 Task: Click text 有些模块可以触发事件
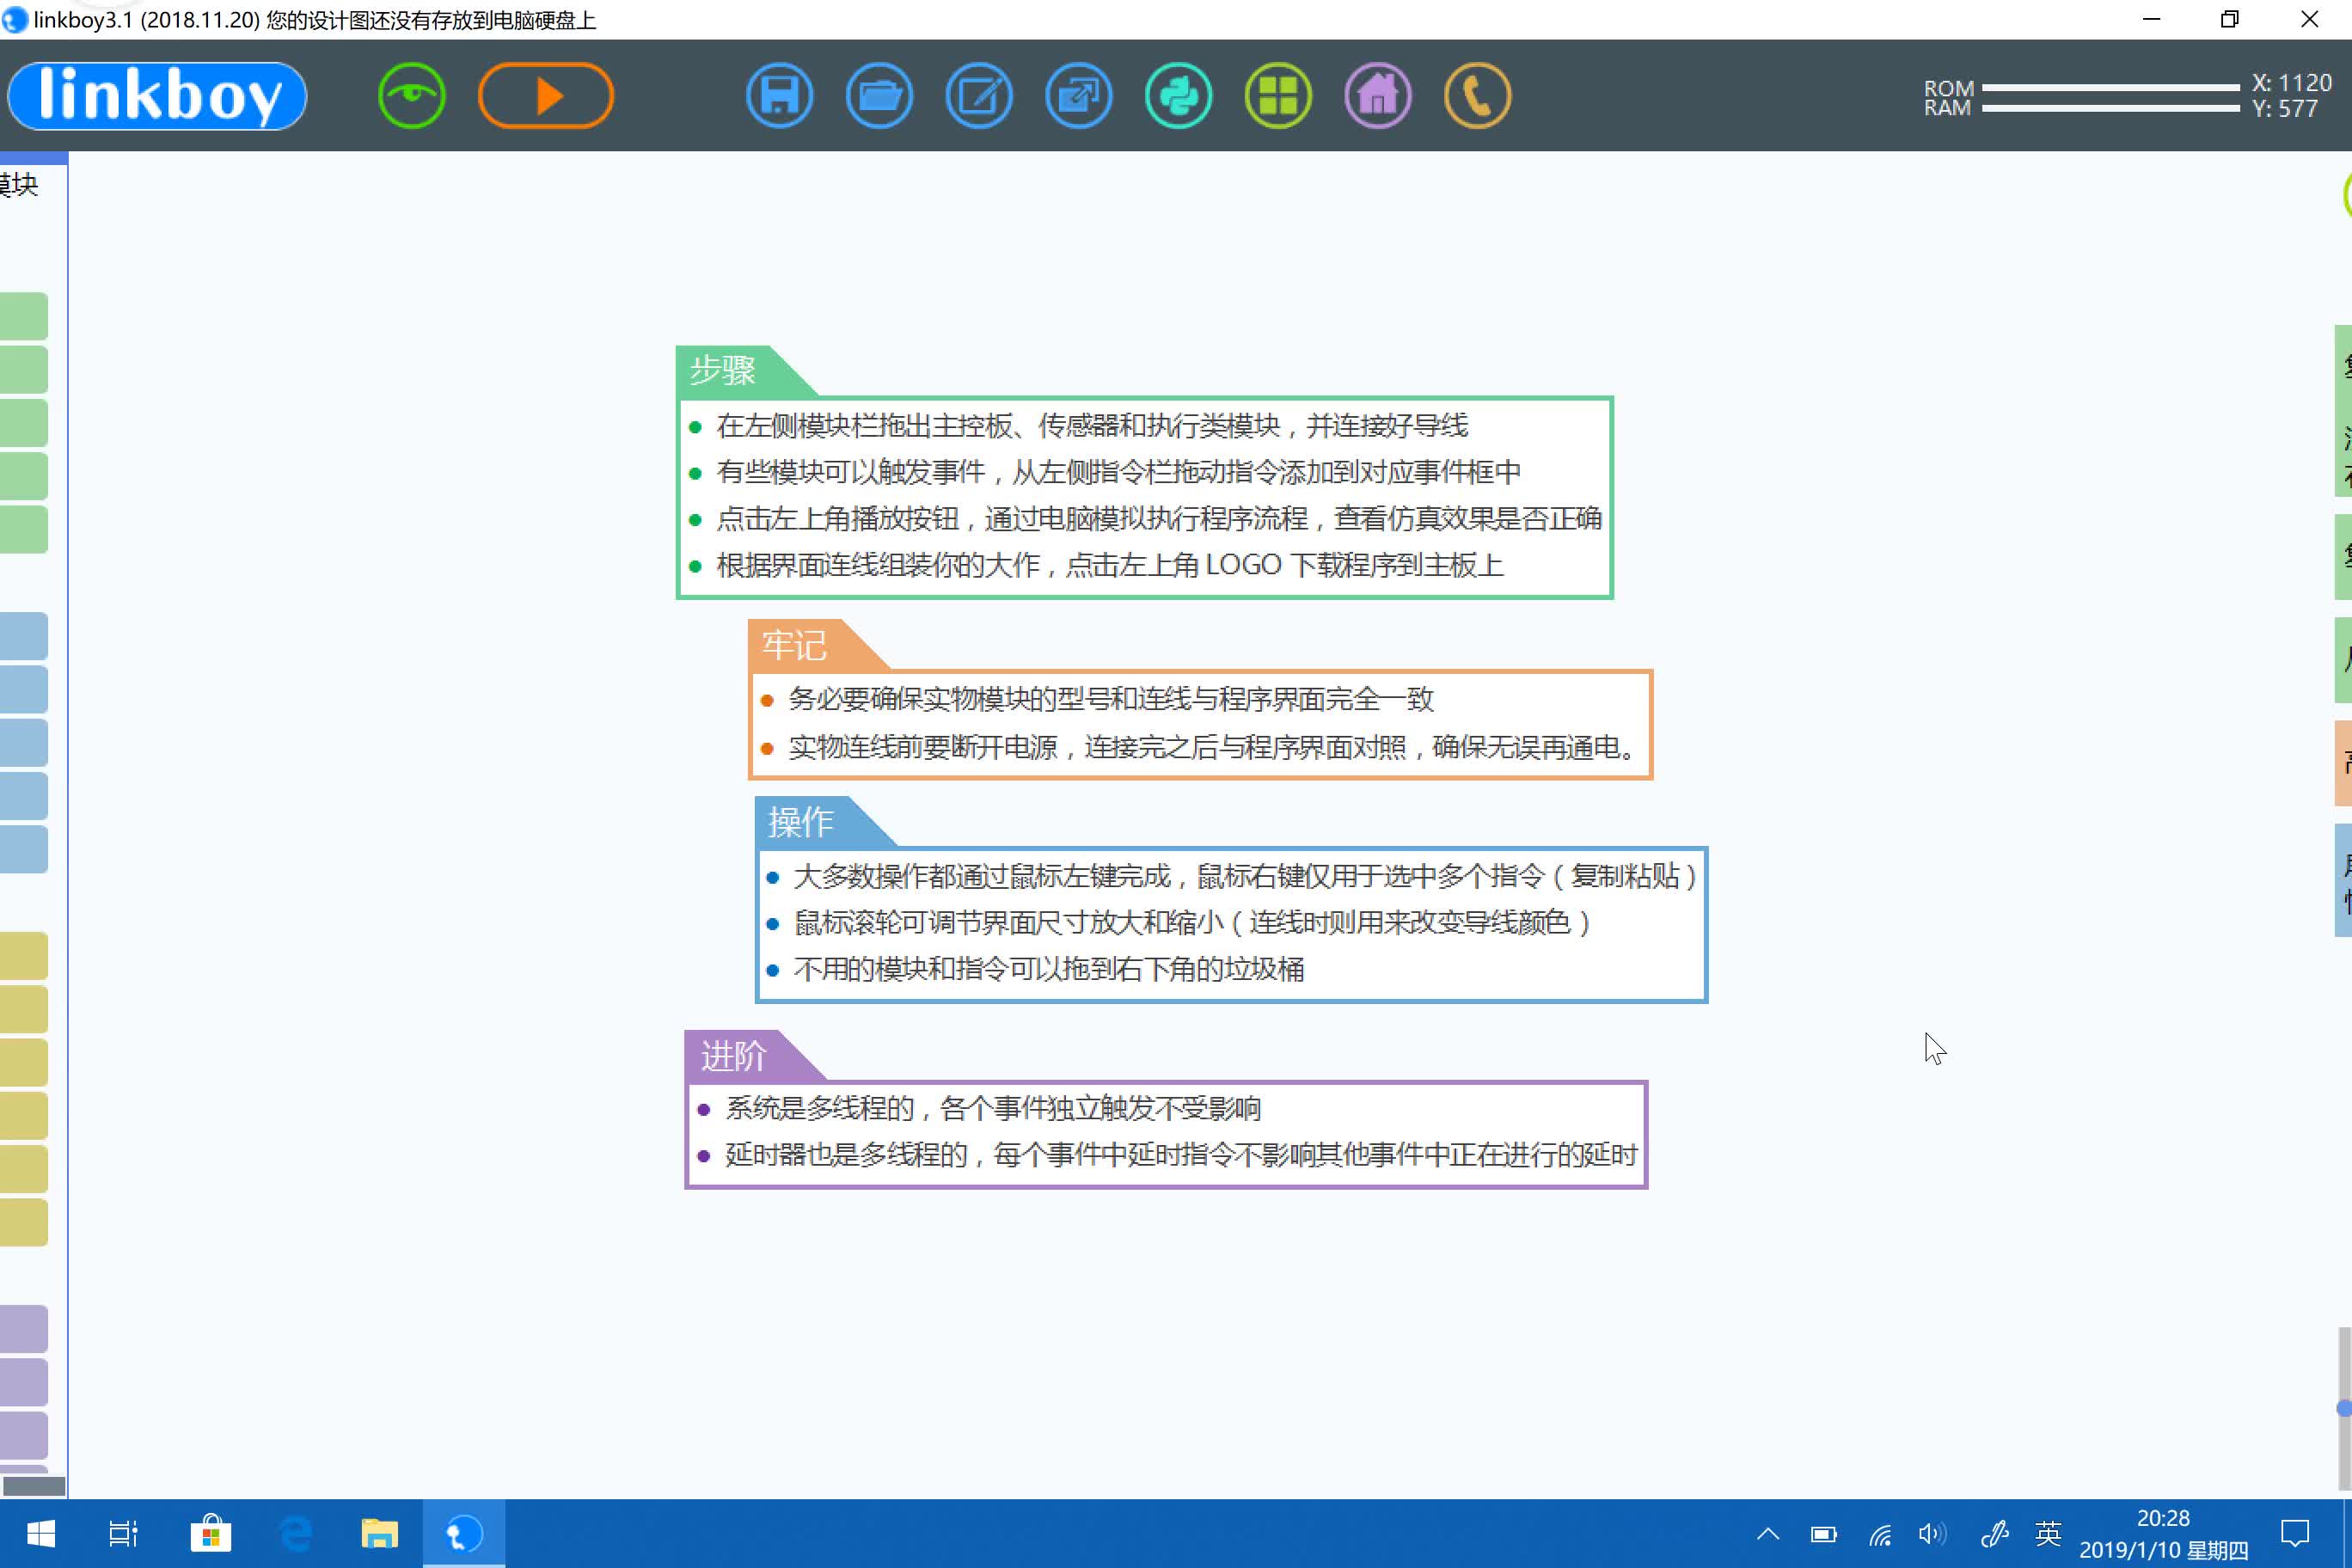(x=851, y=472)
